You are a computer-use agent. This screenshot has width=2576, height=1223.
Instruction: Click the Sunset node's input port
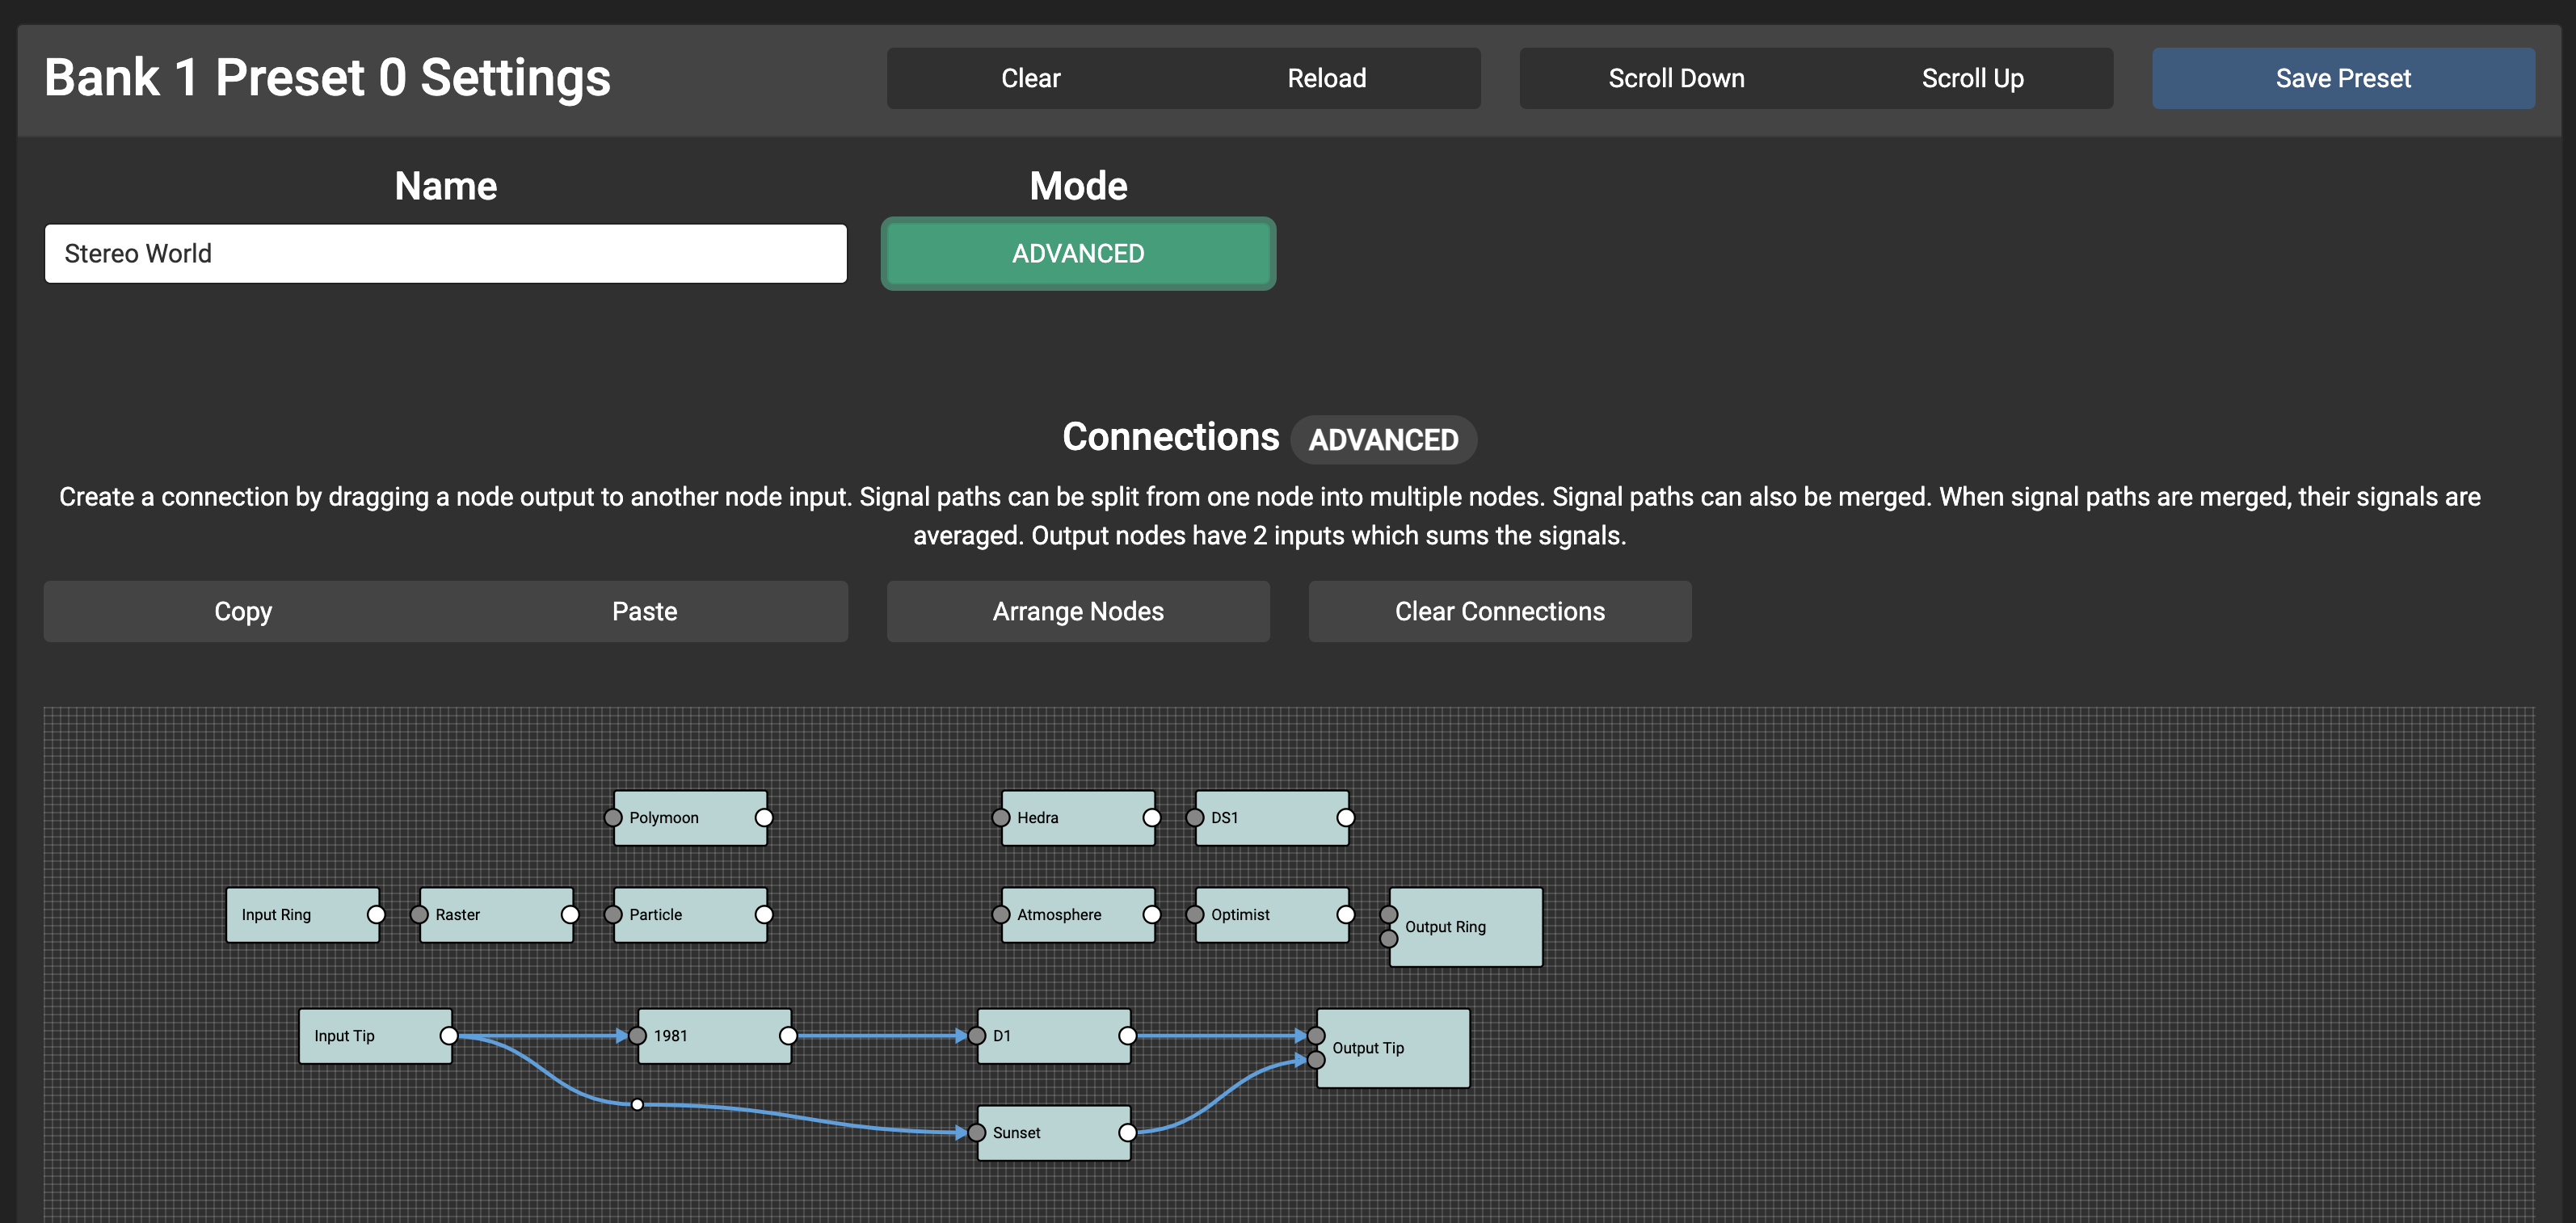pos(977,1133)
